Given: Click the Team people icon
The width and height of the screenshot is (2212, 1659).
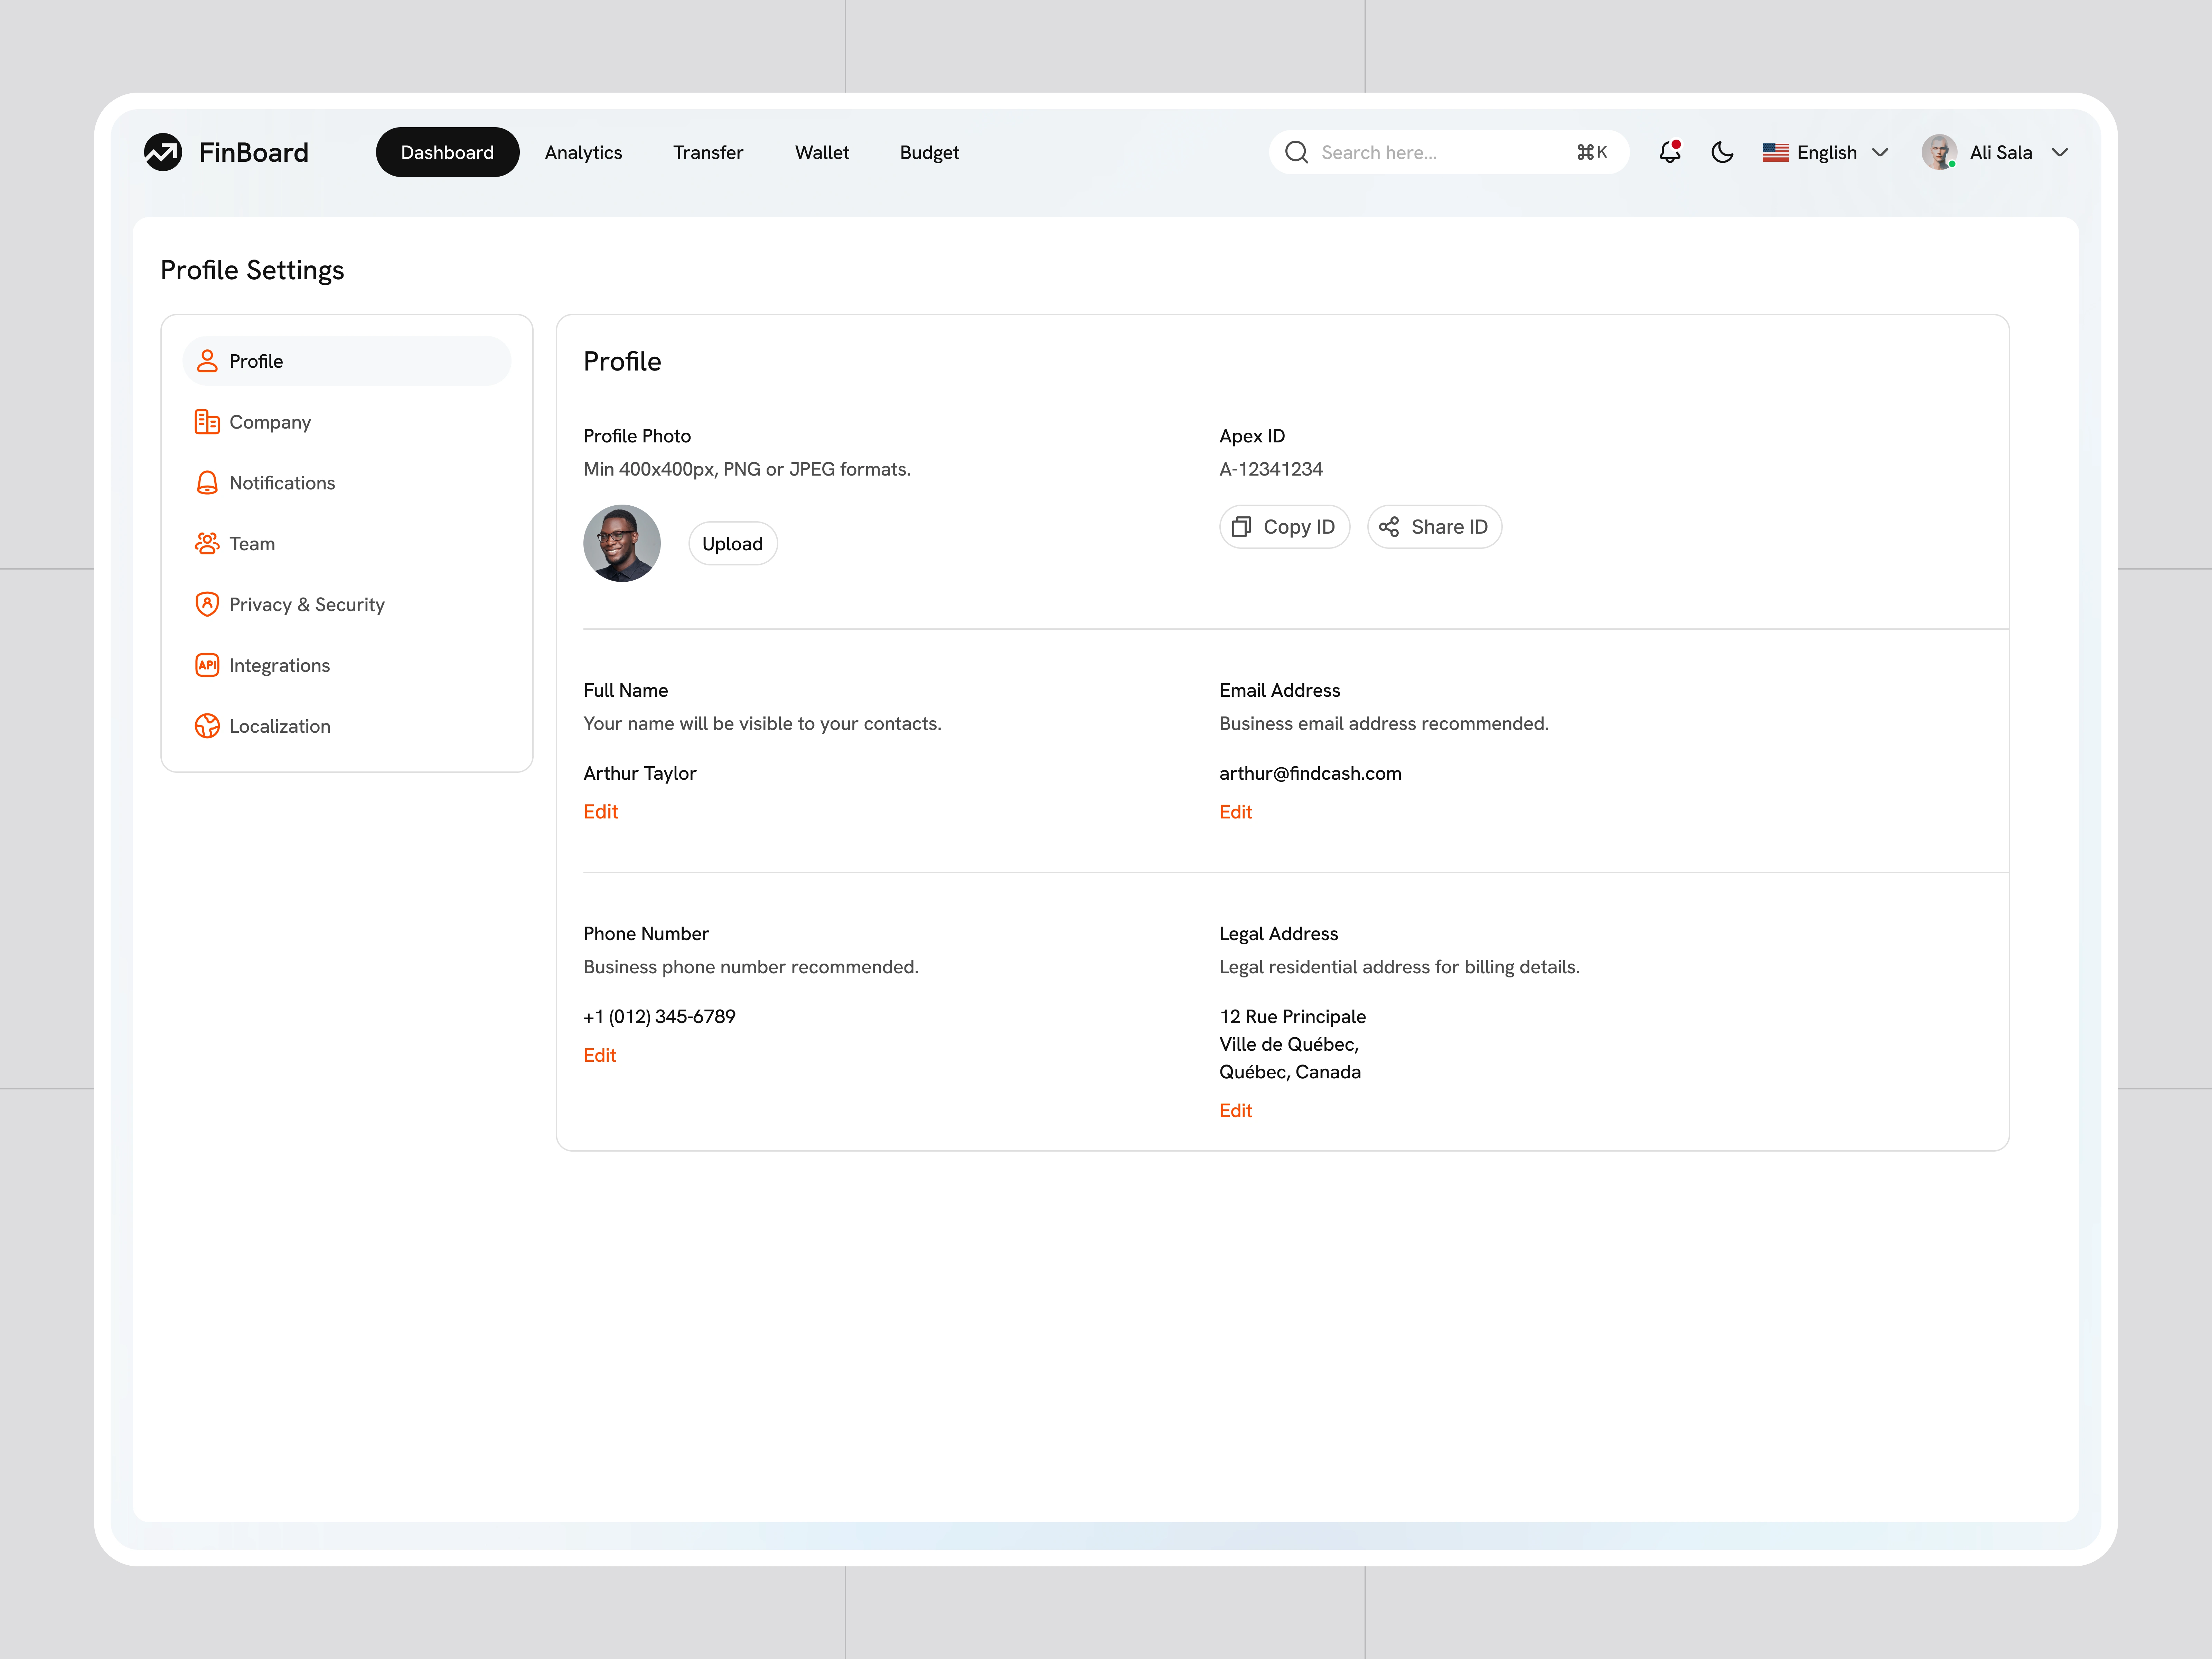Looking at the screenshot, I should pyautogui.click(x=207, y=544).
